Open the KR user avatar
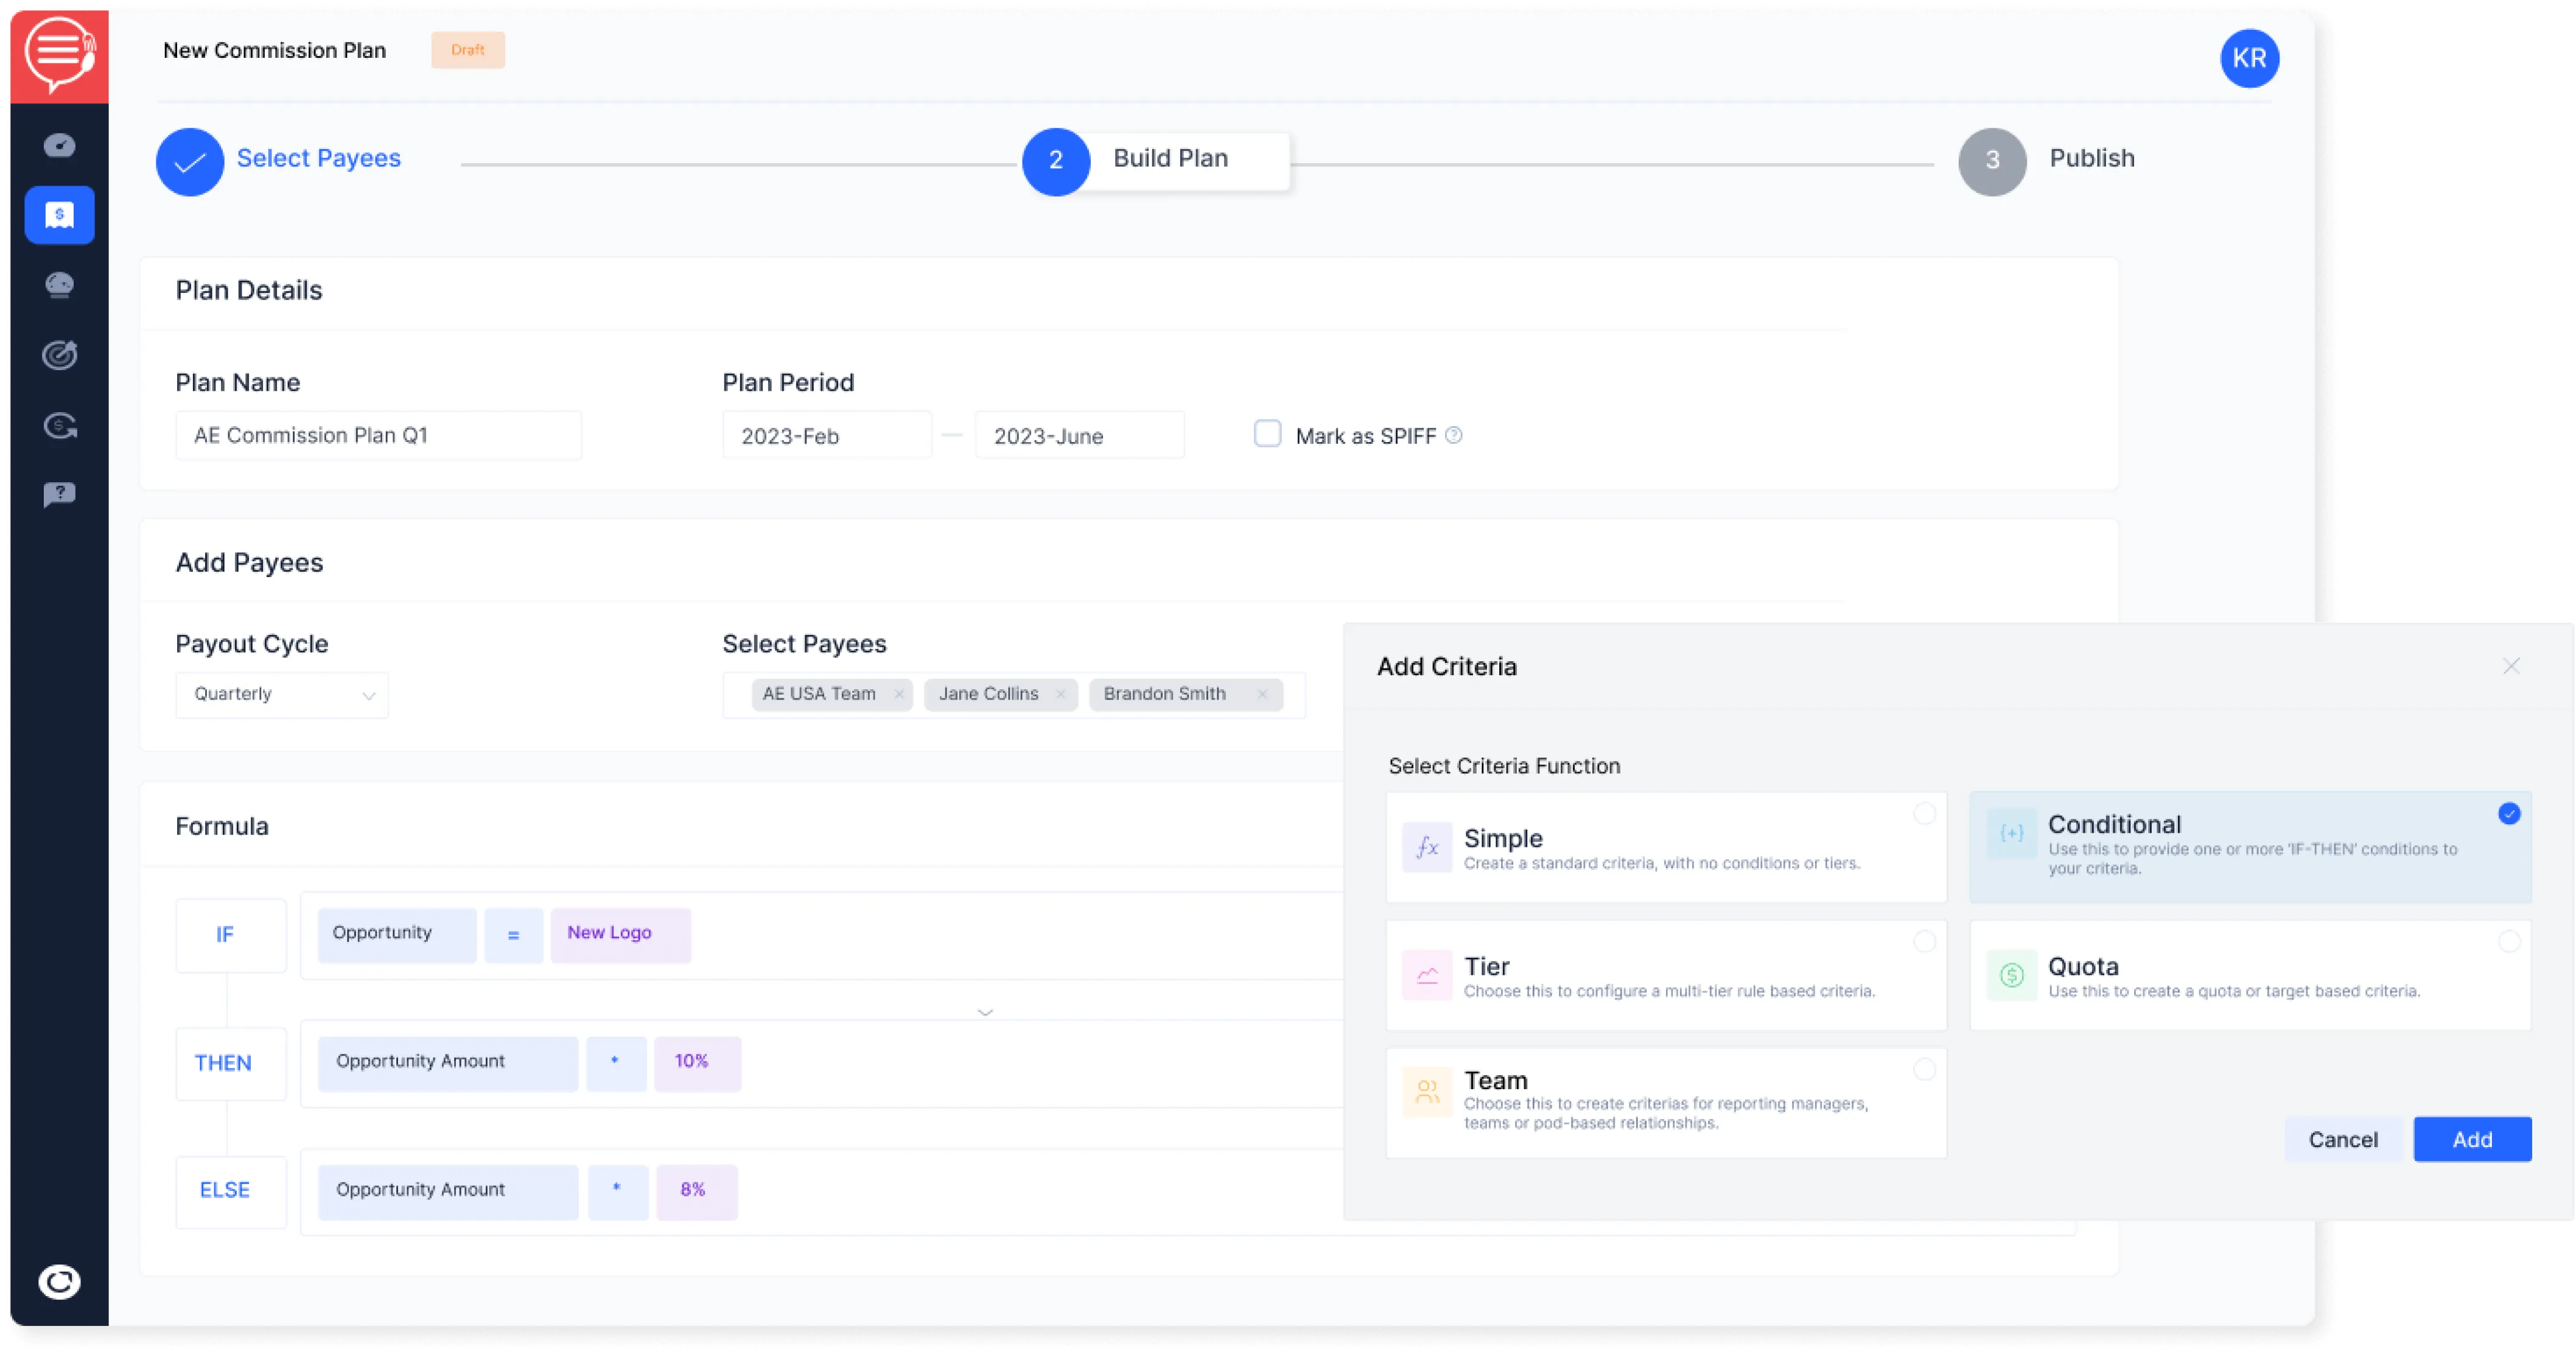 click(2249, 58)
